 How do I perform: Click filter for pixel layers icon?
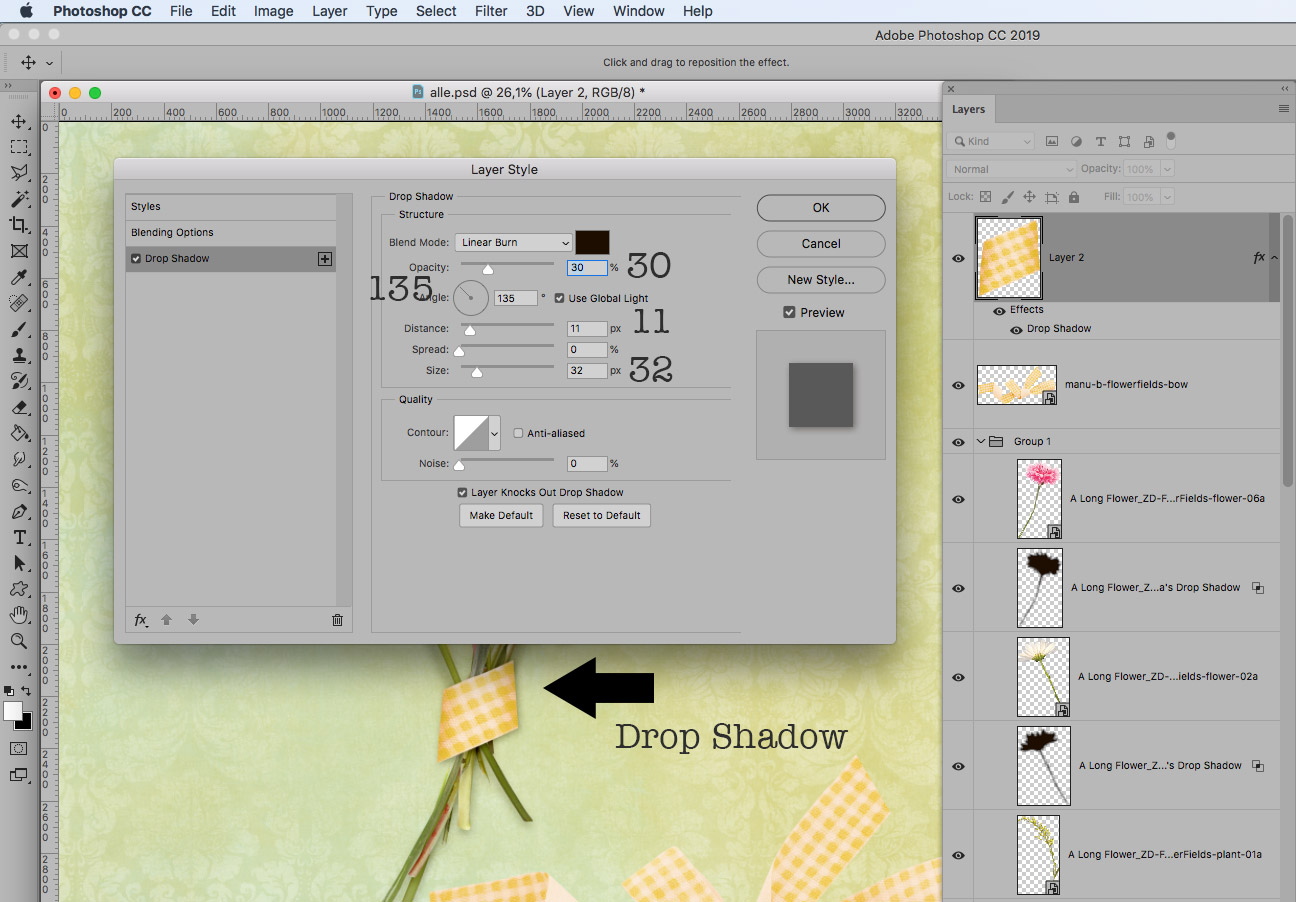click(x=1052, y=142)
